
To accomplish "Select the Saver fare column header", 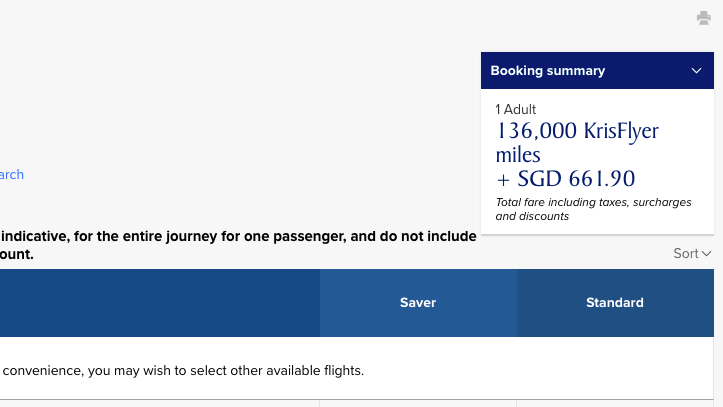I will click(x=418, y=303).
